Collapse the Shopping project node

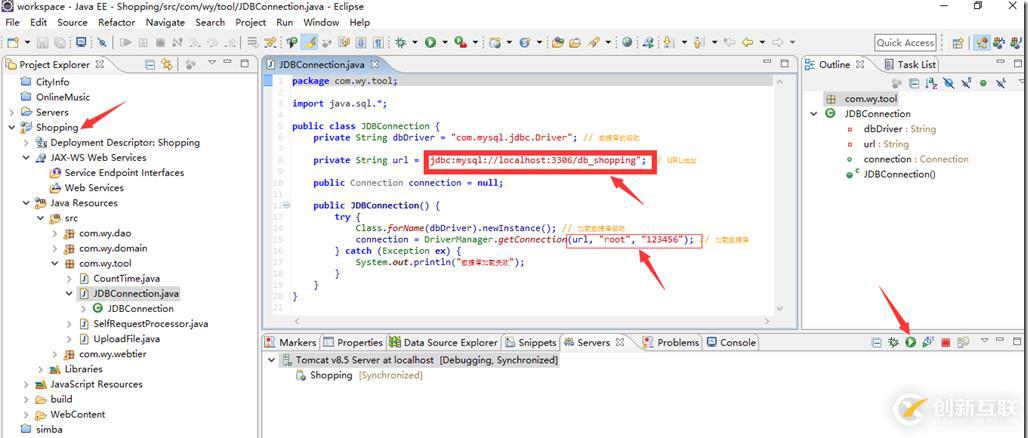pos(12,128)
